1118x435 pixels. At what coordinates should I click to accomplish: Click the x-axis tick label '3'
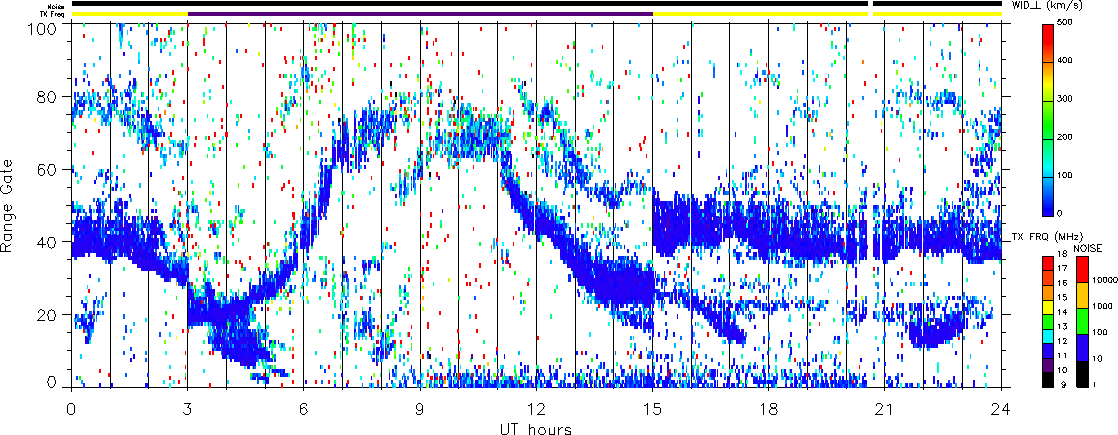188,411
